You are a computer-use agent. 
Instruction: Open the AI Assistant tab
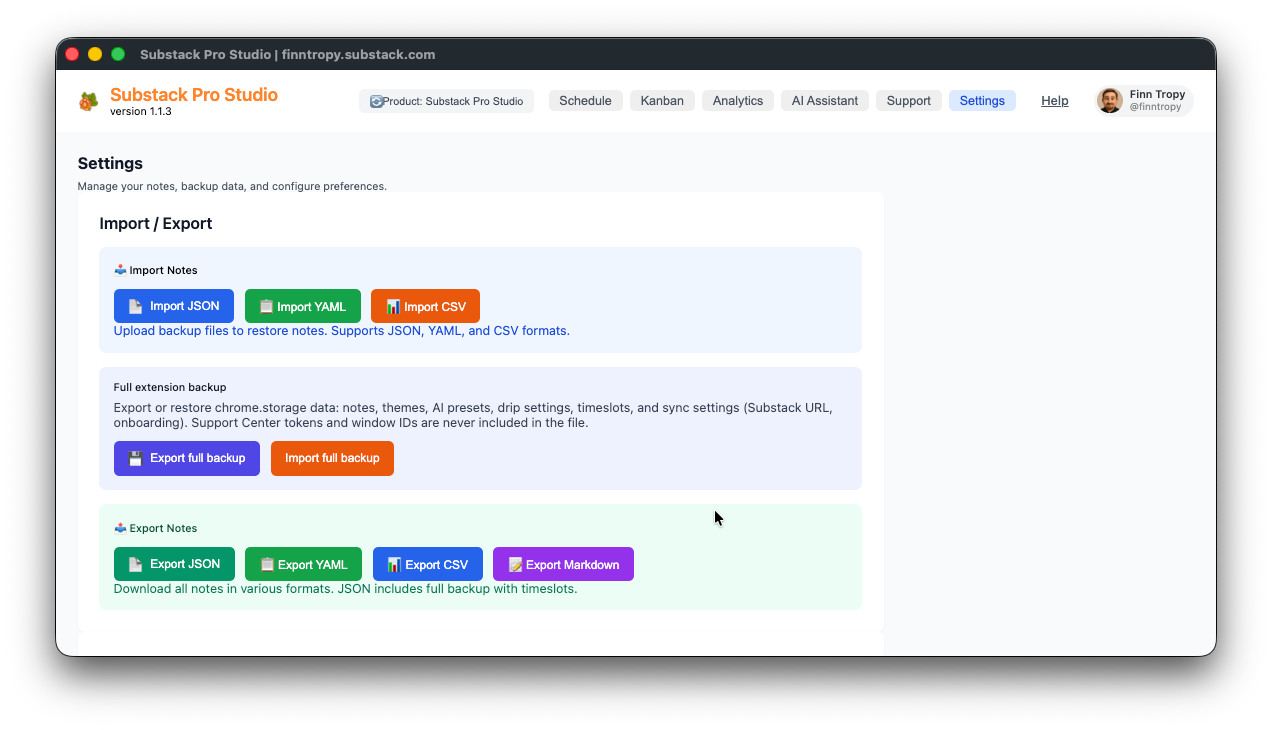[x=825, y=101]
